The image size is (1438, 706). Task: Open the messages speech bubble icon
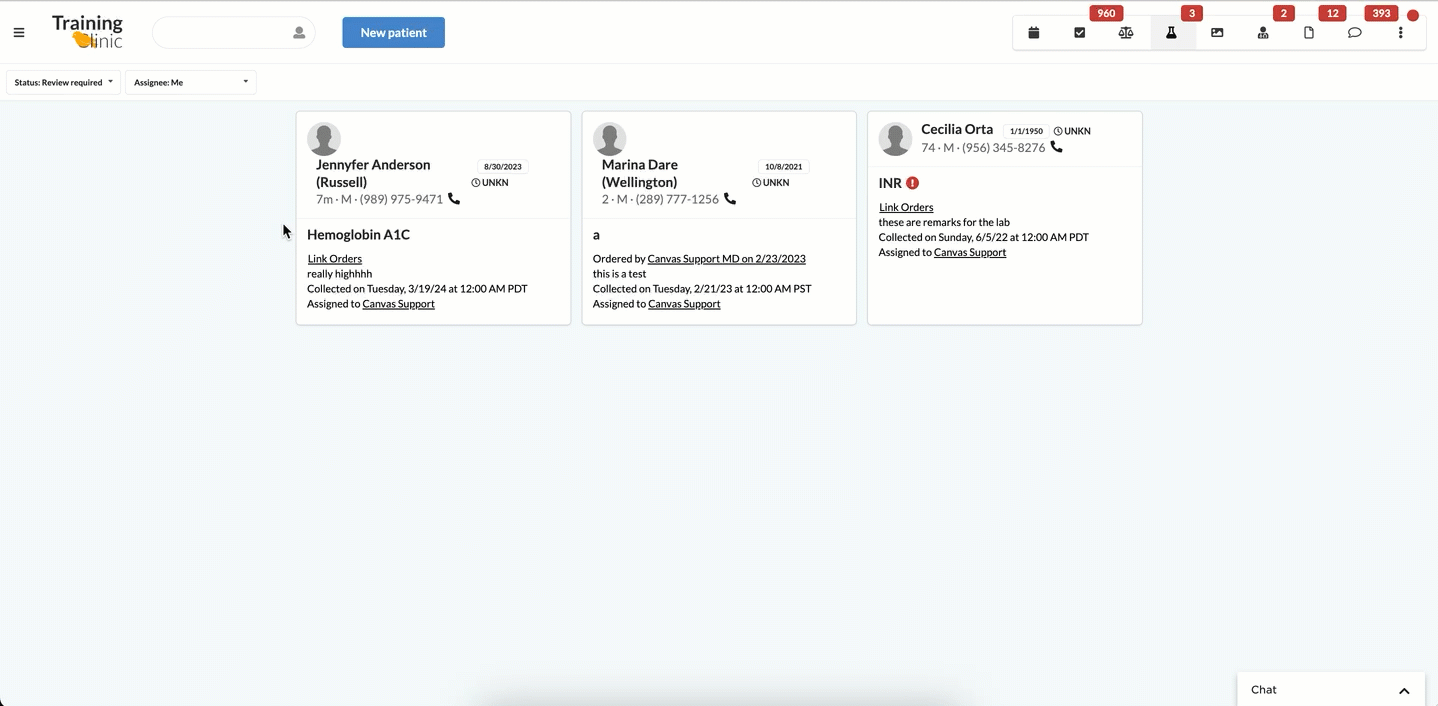click(1355, 33)
